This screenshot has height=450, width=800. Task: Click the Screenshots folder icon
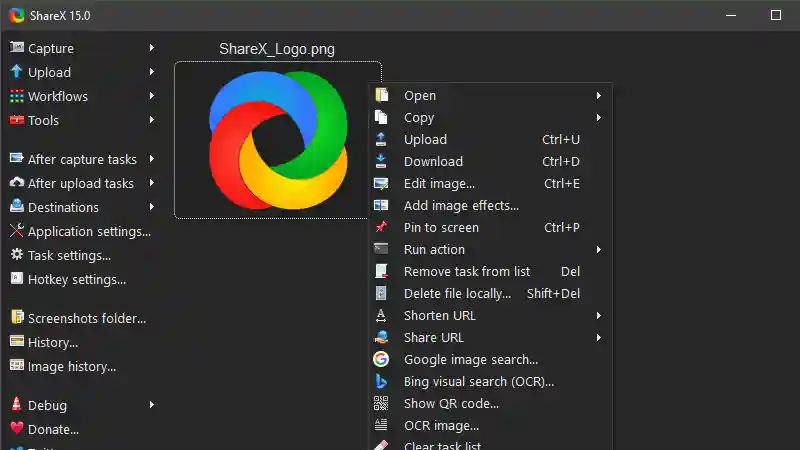click(17, 317)
